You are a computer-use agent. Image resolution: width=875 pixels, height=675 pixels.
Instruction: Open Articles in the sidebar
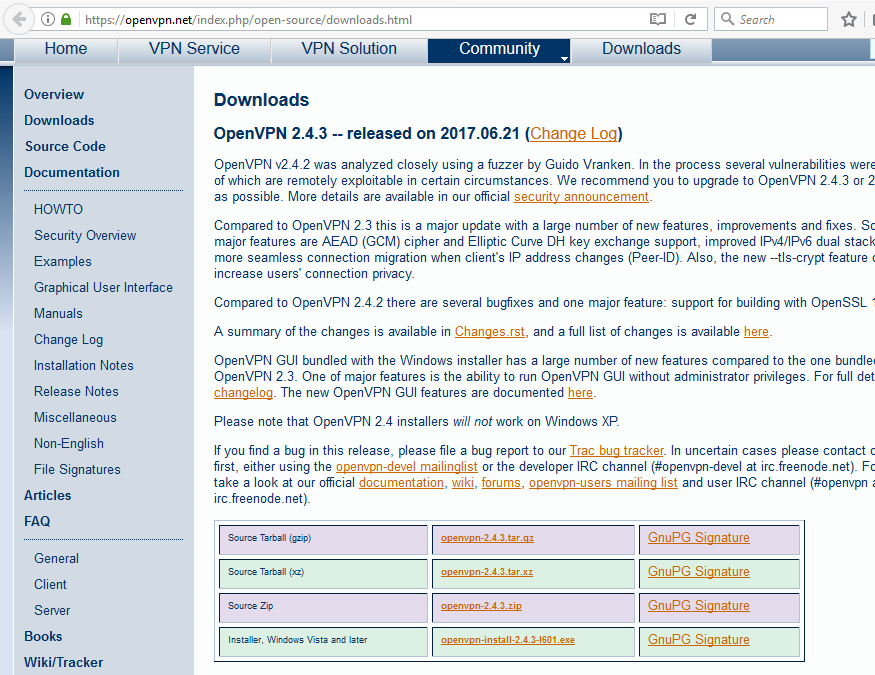click(x=47, y=495)
